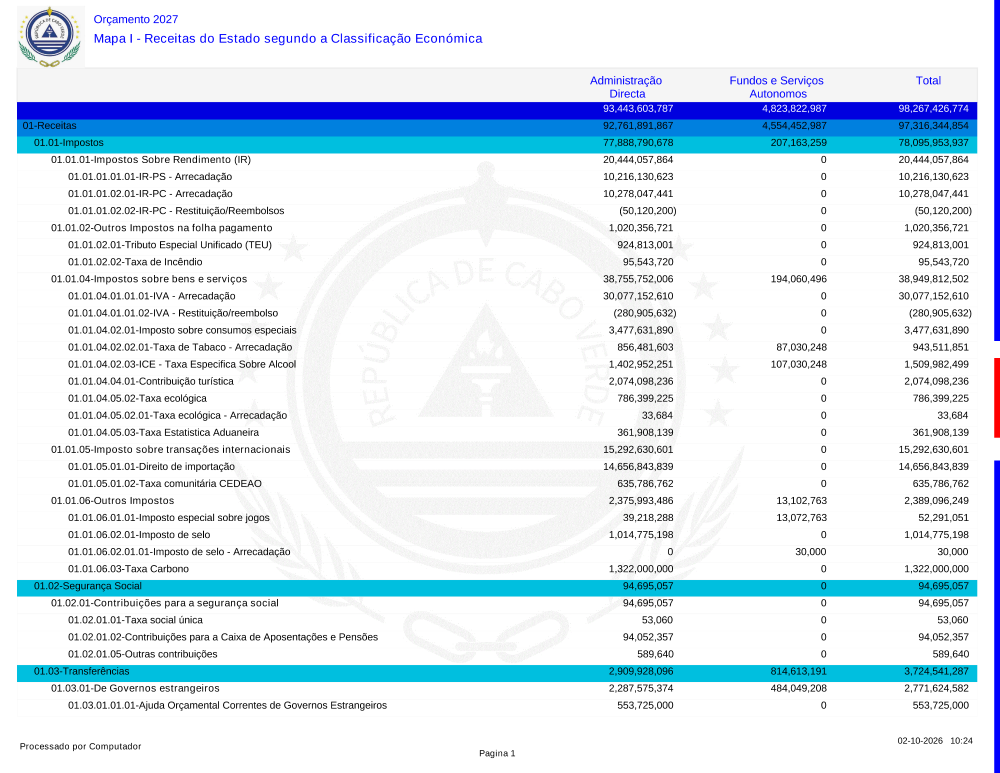Image resolution: width=1000 pixels, height=773 pixels.
Task: Click the "IVA - Arrecadação" row label
Action: coord(152,297)
